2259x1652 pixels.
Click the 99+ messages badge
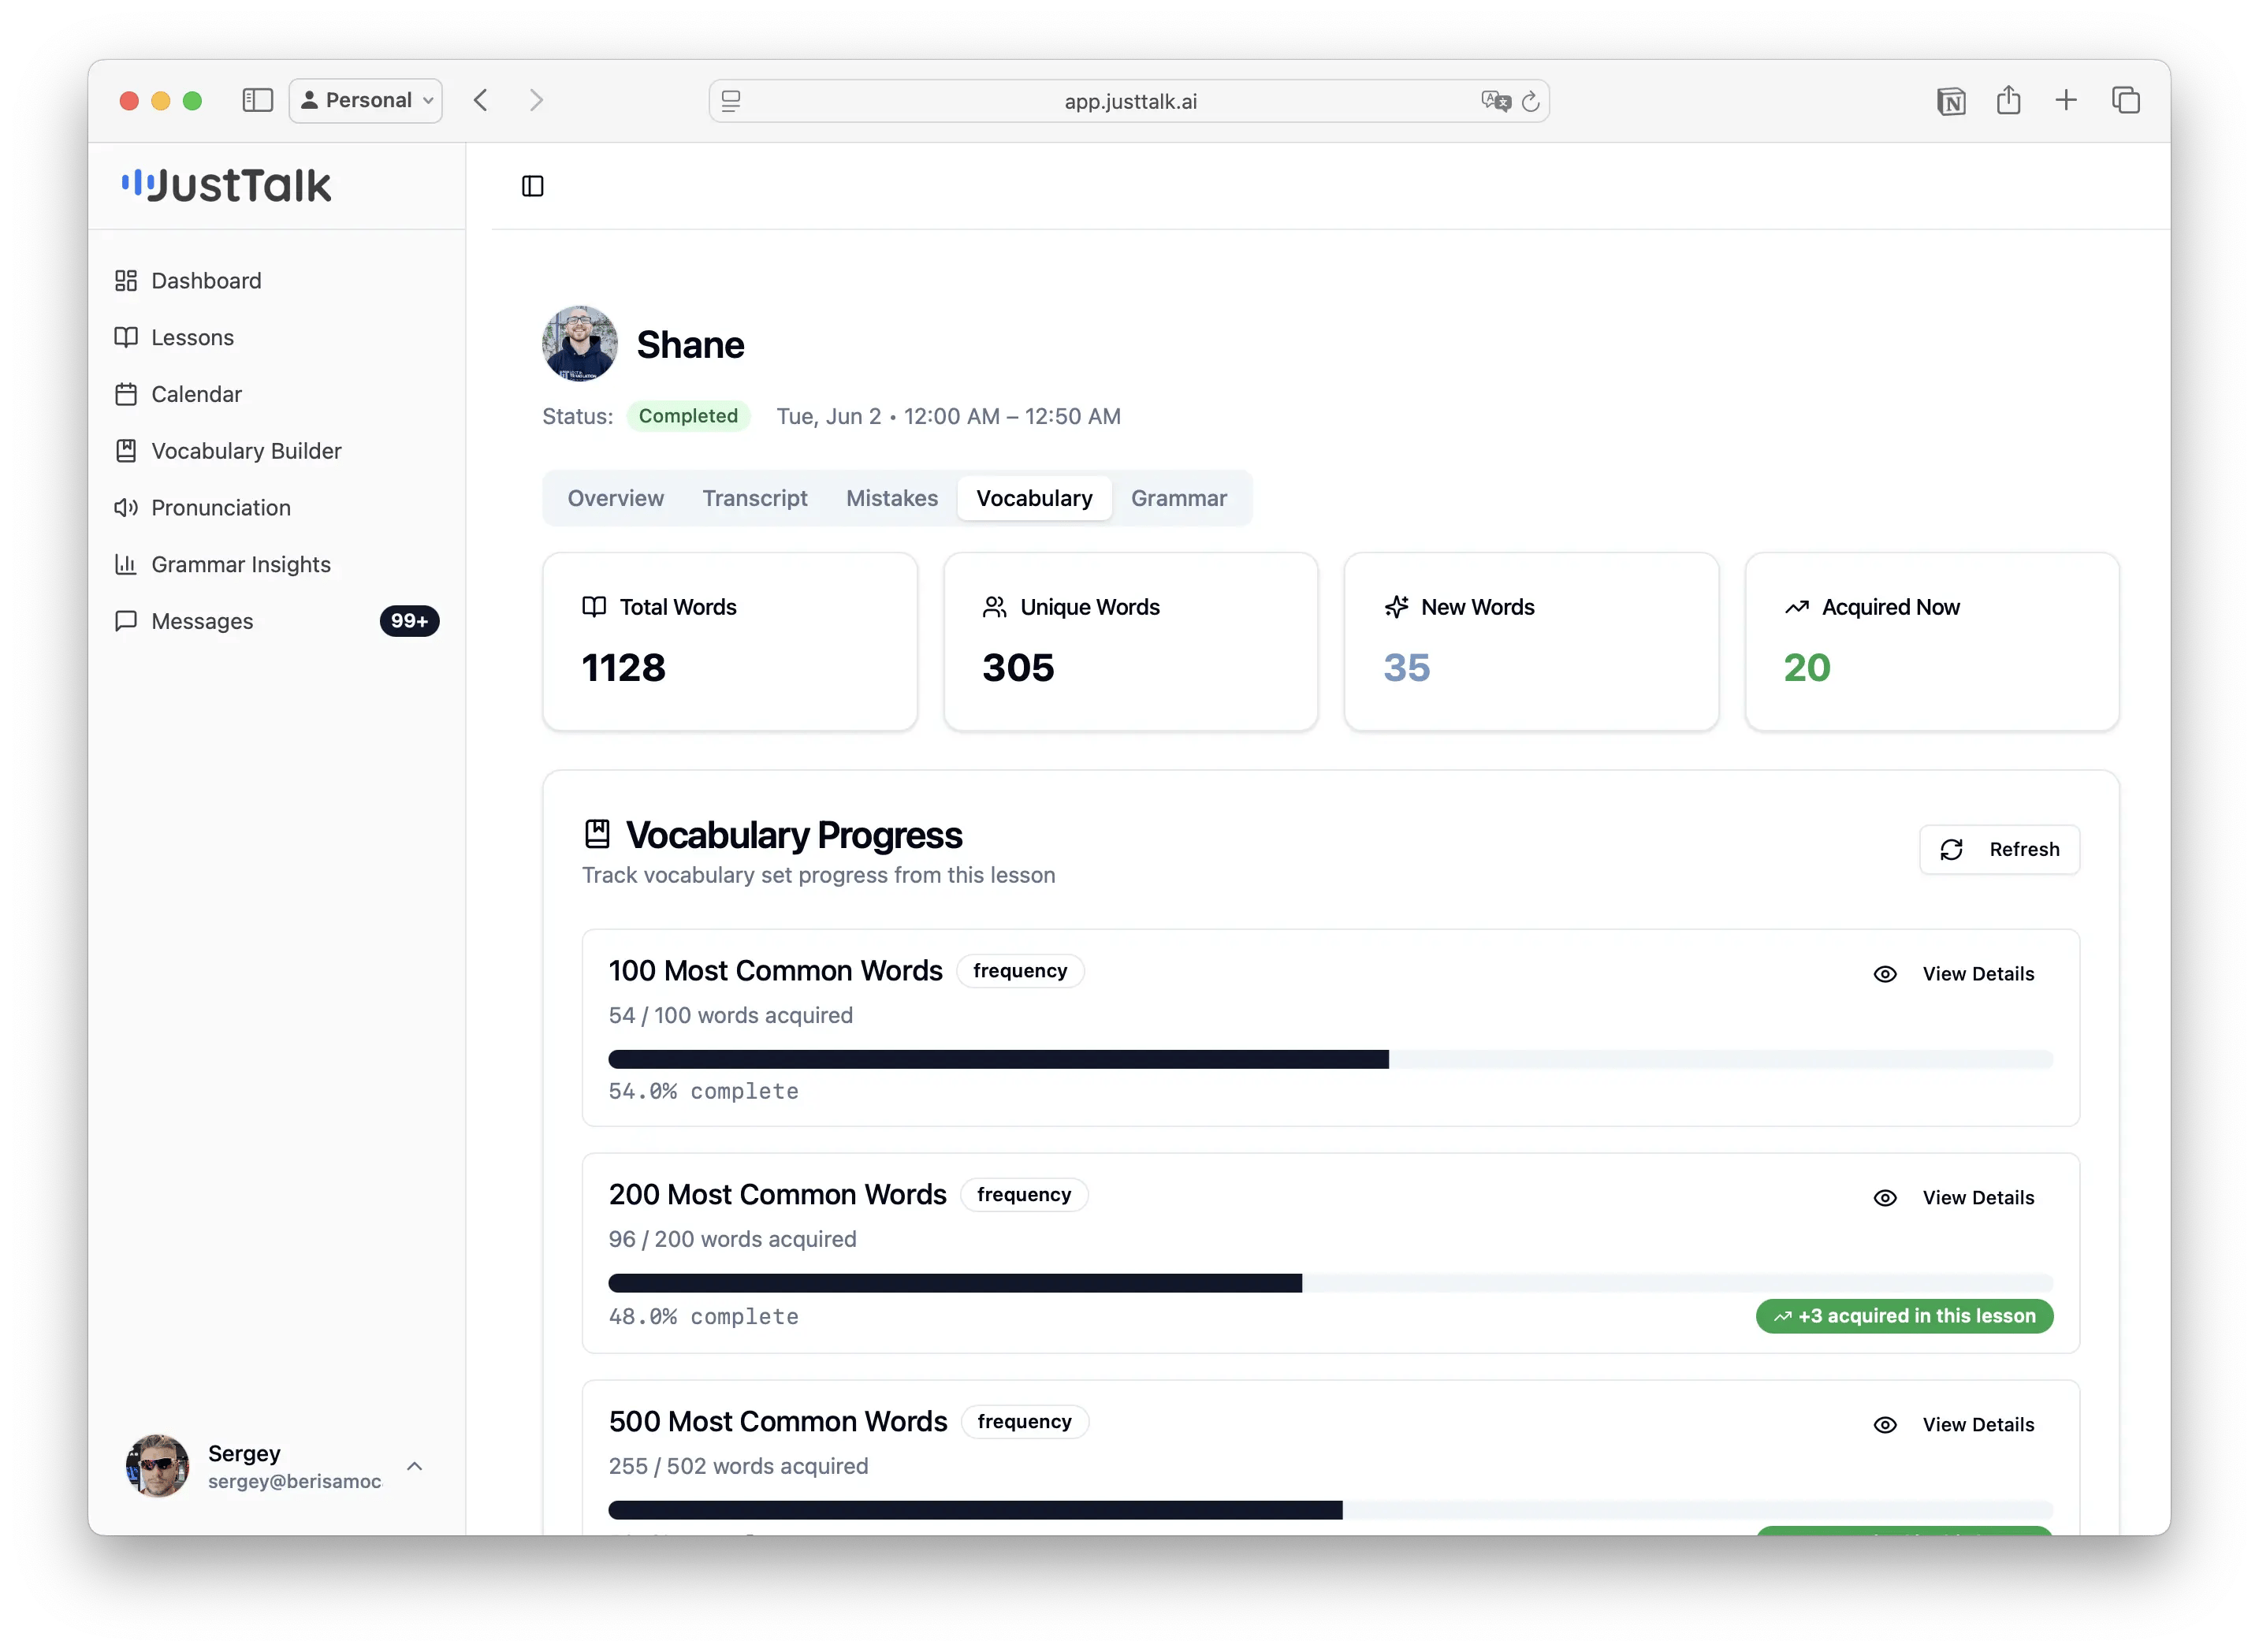[409, 621]
